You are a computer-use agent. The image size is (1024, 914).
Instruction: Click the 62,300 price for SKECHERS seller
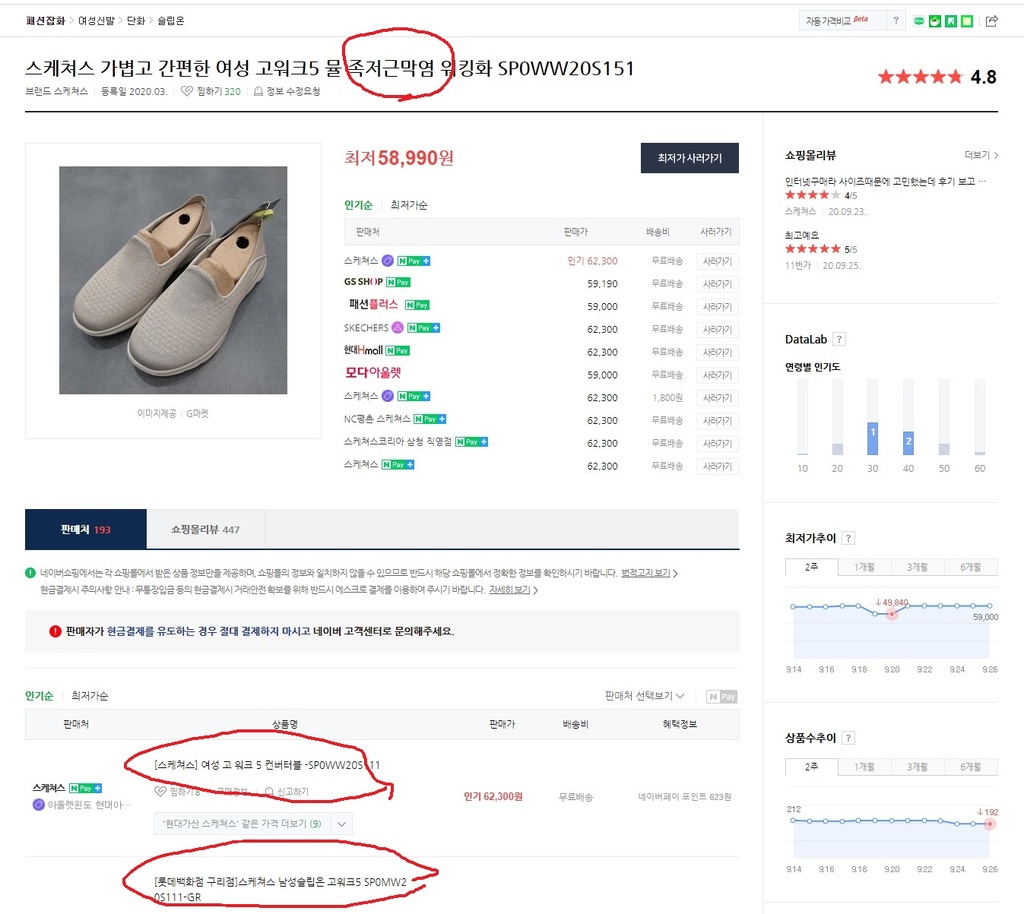tap(602, 330)
